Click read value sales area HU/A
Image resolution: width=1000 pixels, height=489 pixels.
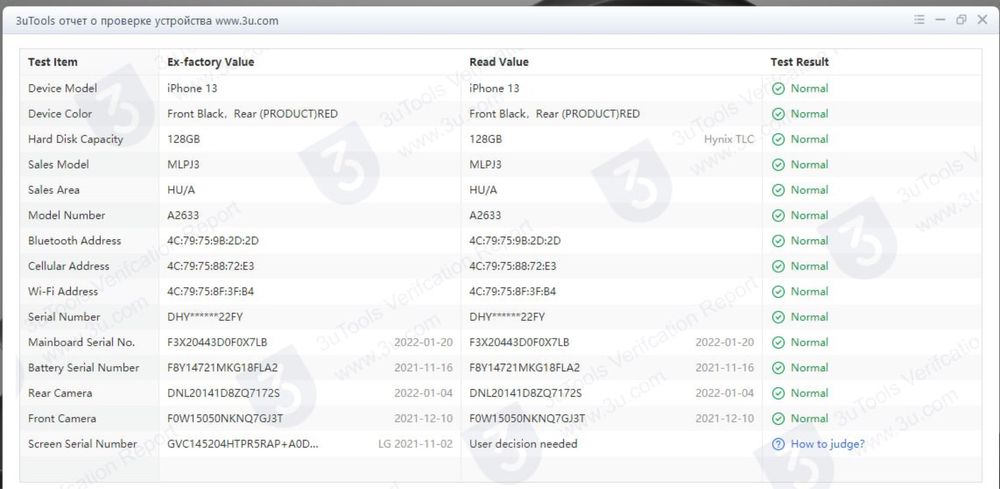(x=483, y=190)
